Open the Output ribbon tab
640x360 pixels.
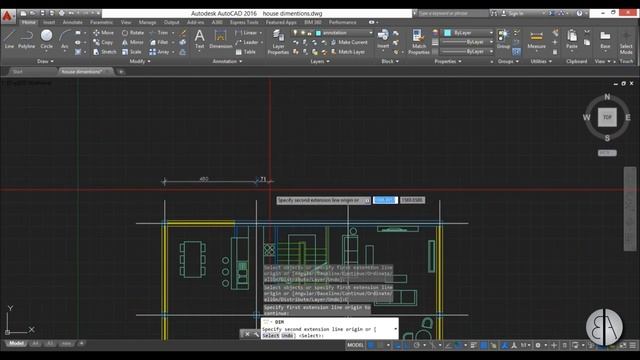point(171,22)
